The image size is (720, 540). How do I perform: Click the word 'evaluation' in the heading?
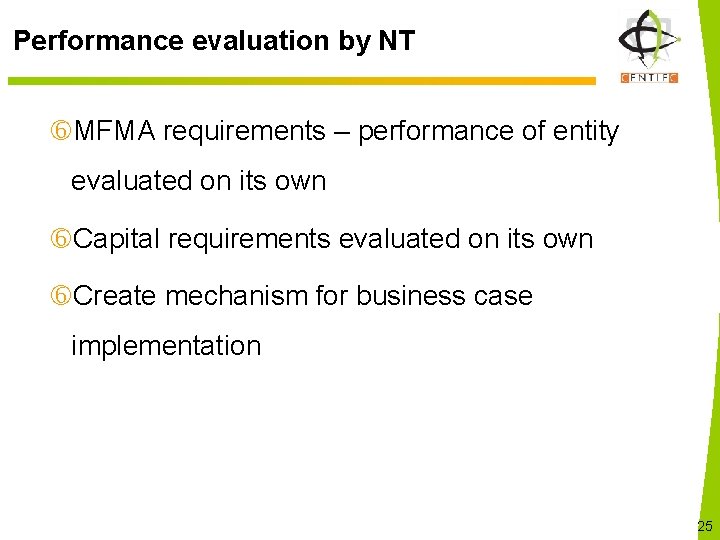[x=261, y=40]
